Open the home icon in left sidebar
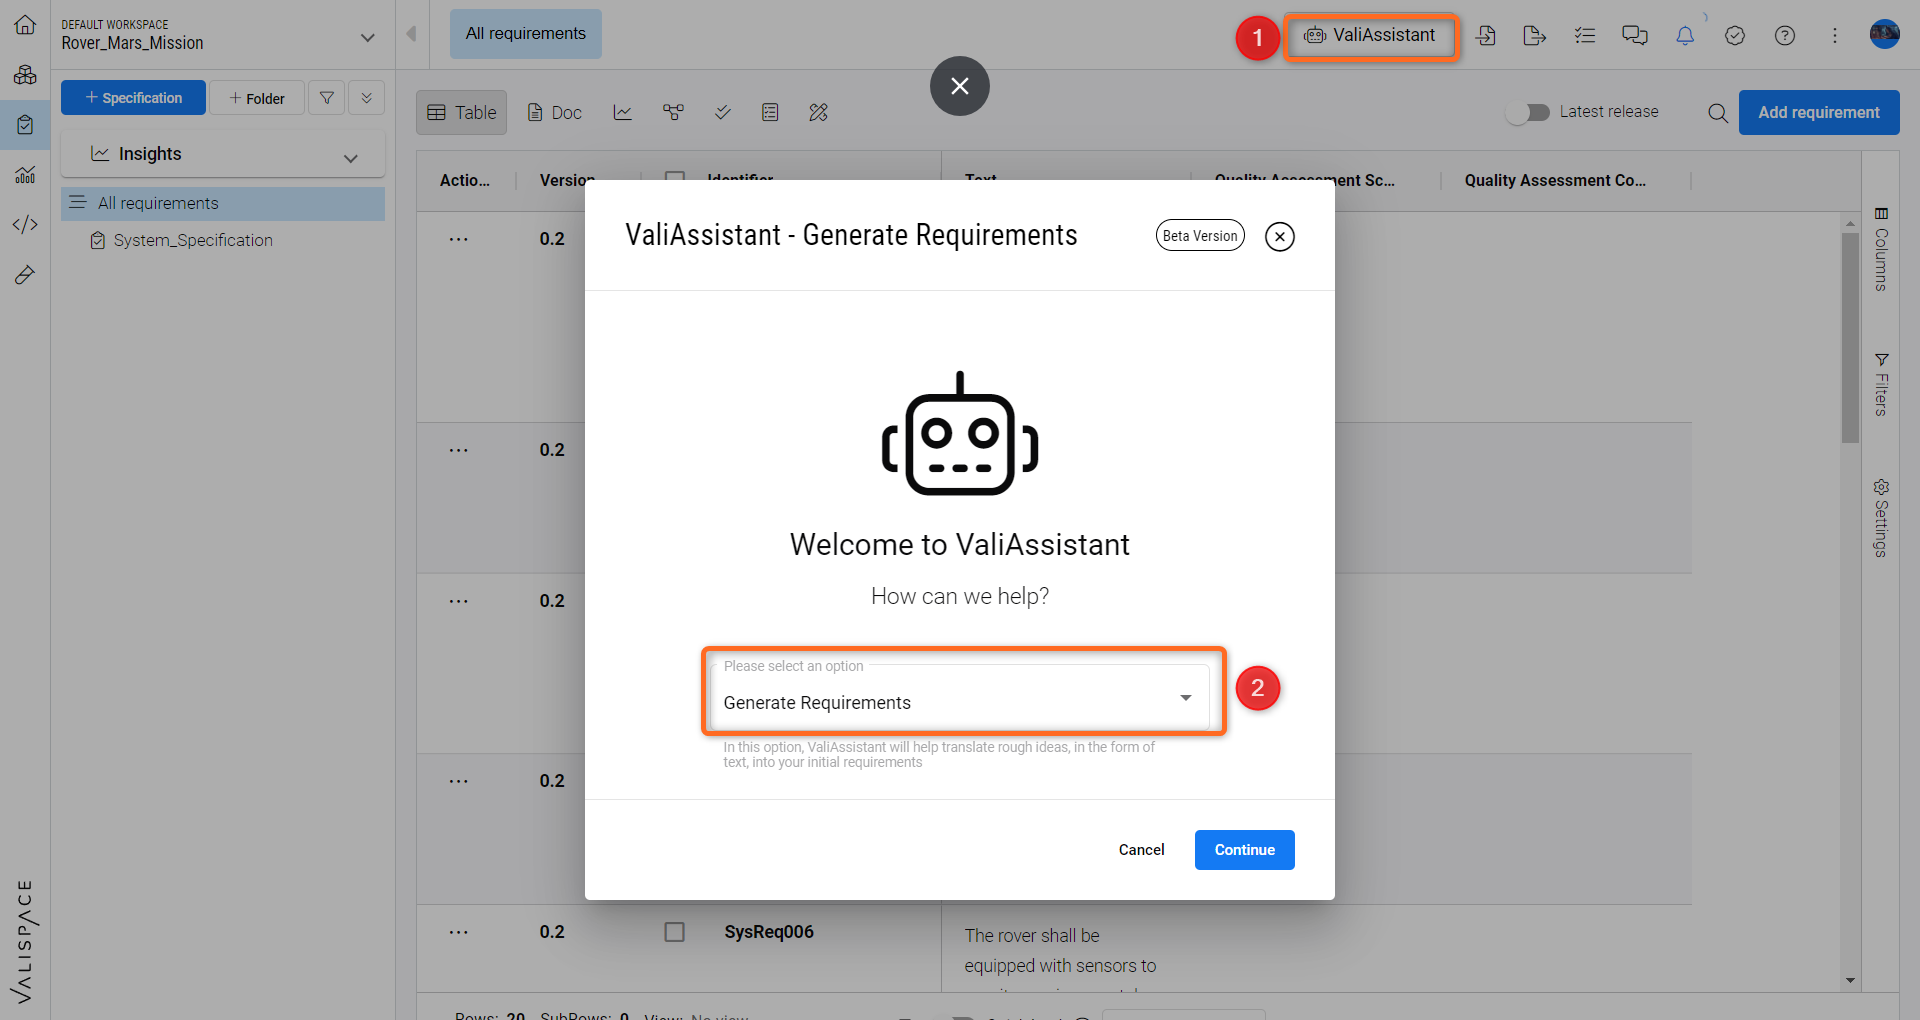Viewport: 1920px width, 1020px height. [25, 25]
